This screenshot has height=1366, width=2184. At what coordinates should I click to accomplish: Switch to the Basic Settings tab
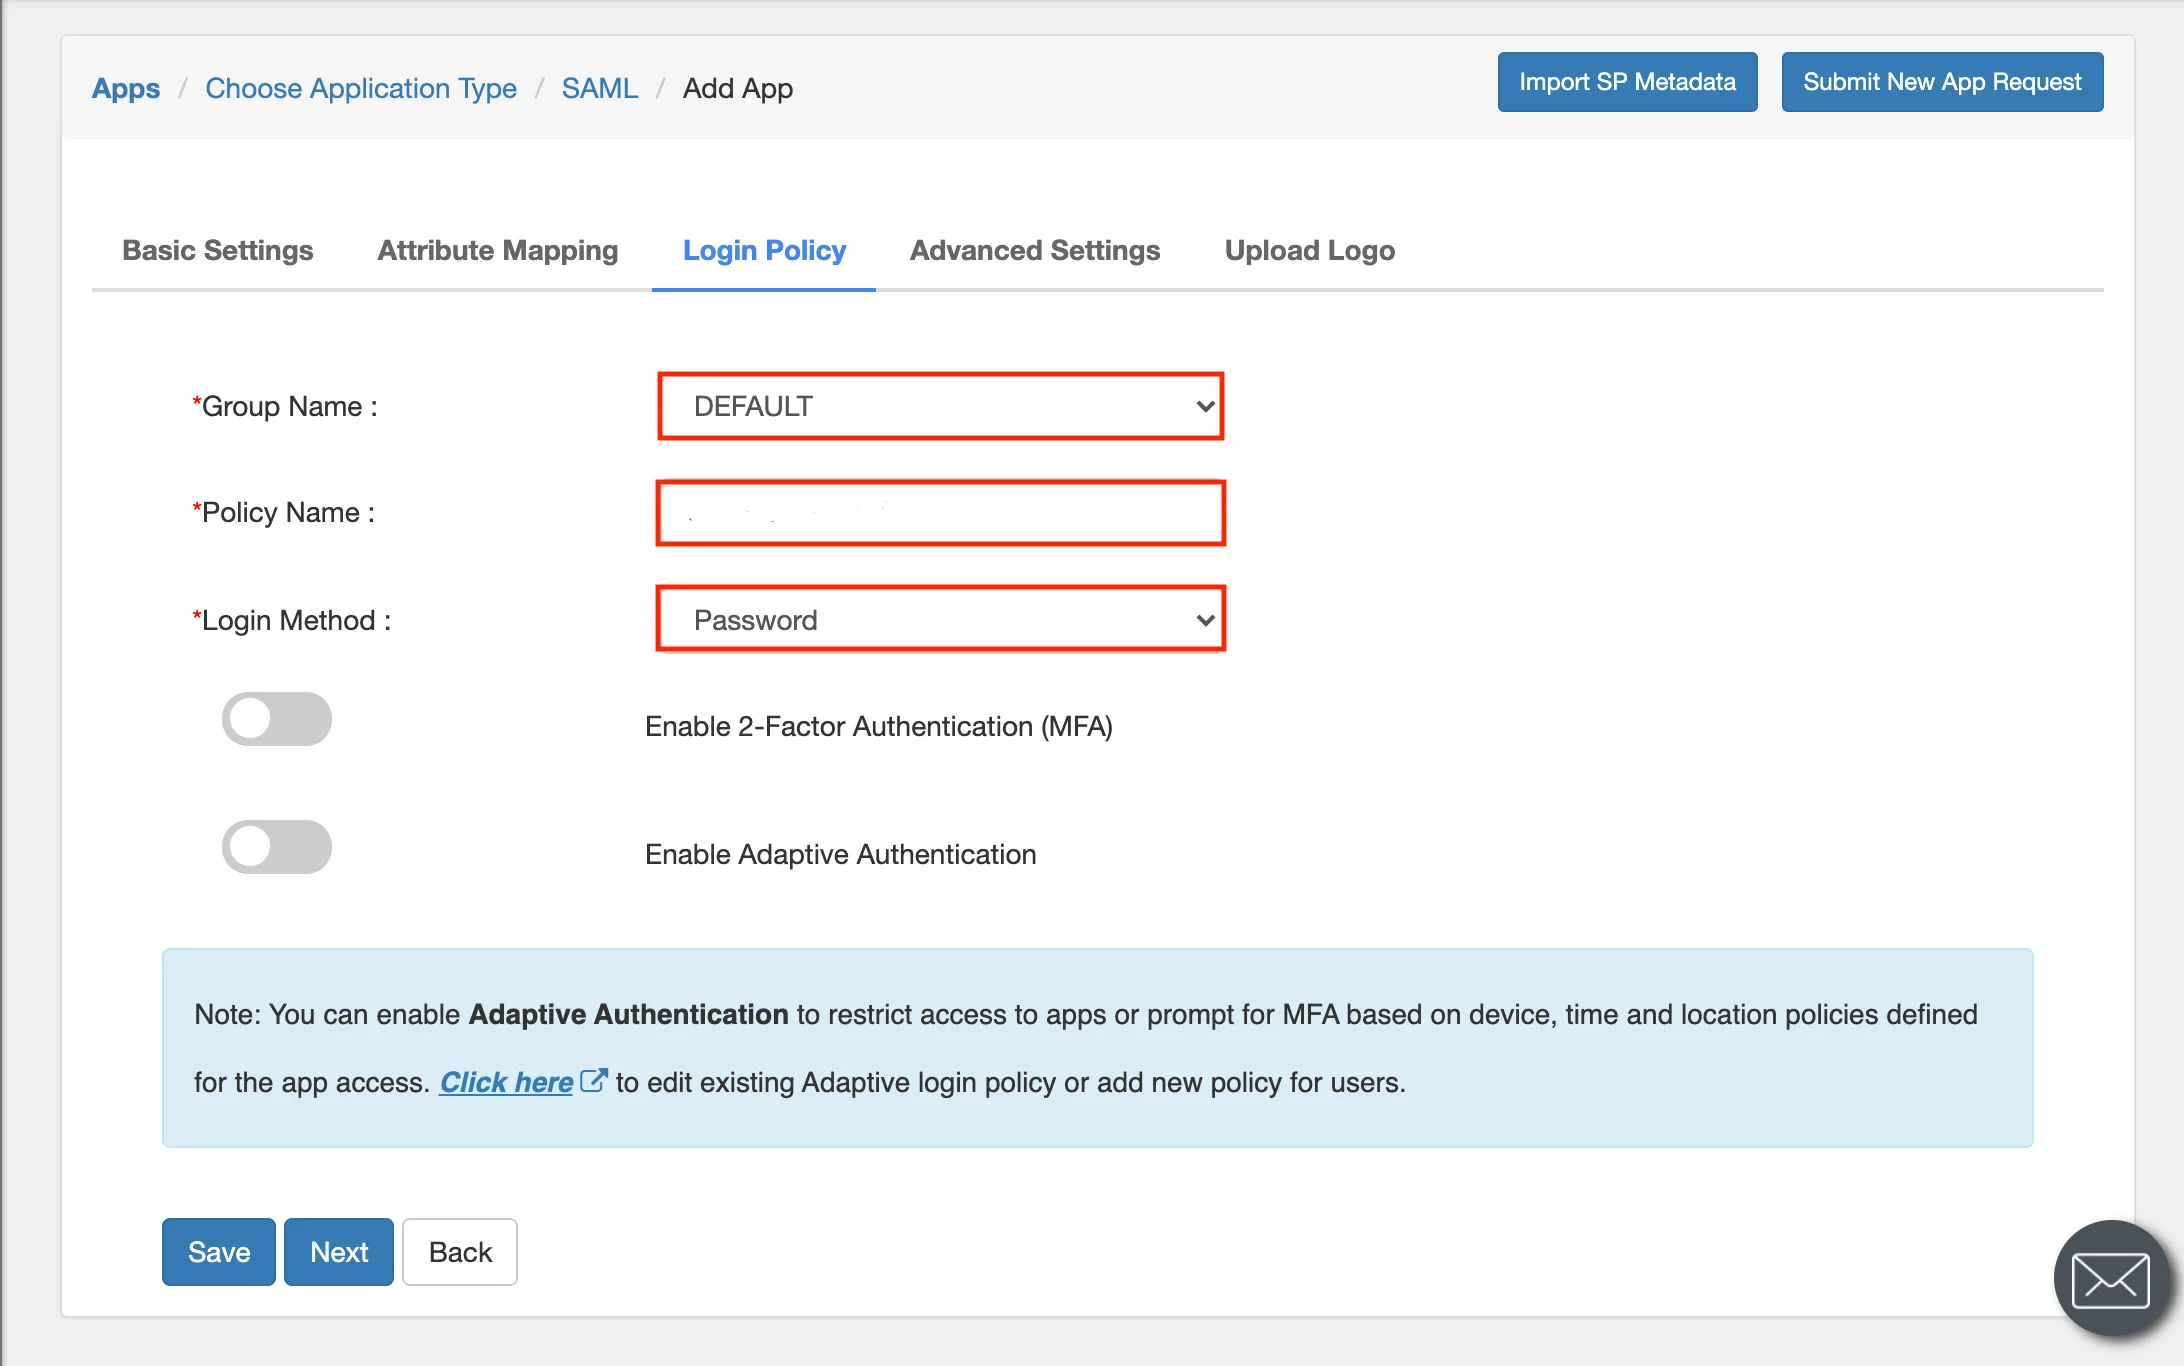coord(218,250)
